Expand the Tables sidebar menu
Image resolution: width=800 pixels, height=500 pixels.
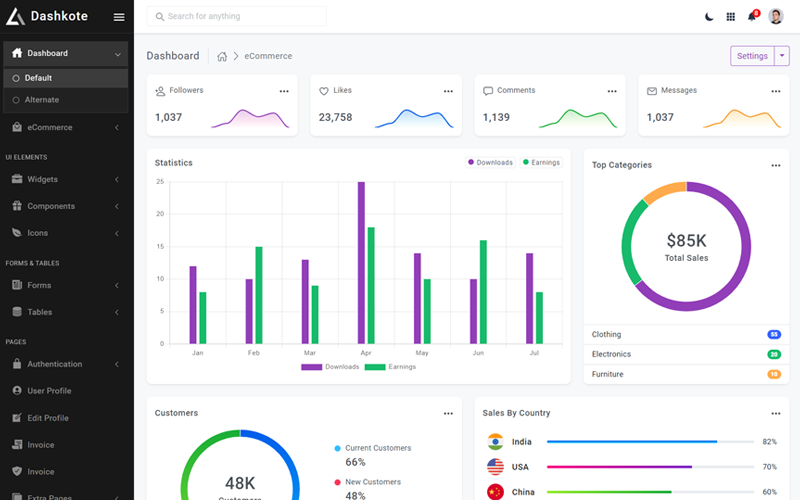[x=66, y=312]
